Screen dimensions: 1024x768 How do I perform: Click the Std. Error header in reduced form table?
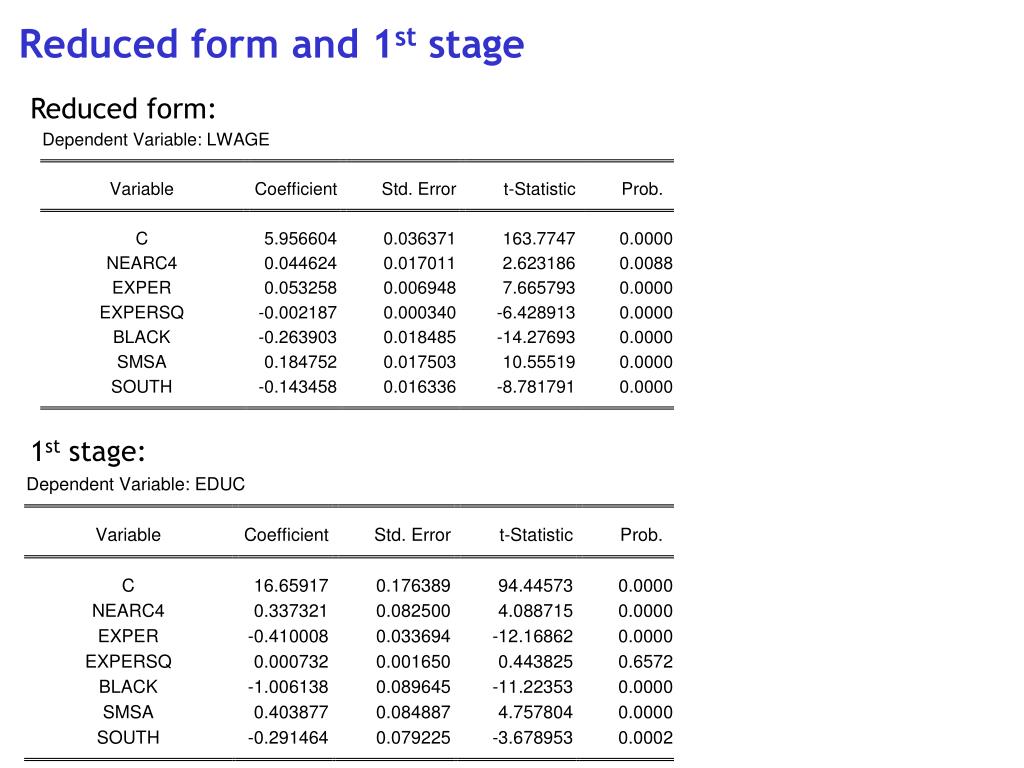[419, 189]
